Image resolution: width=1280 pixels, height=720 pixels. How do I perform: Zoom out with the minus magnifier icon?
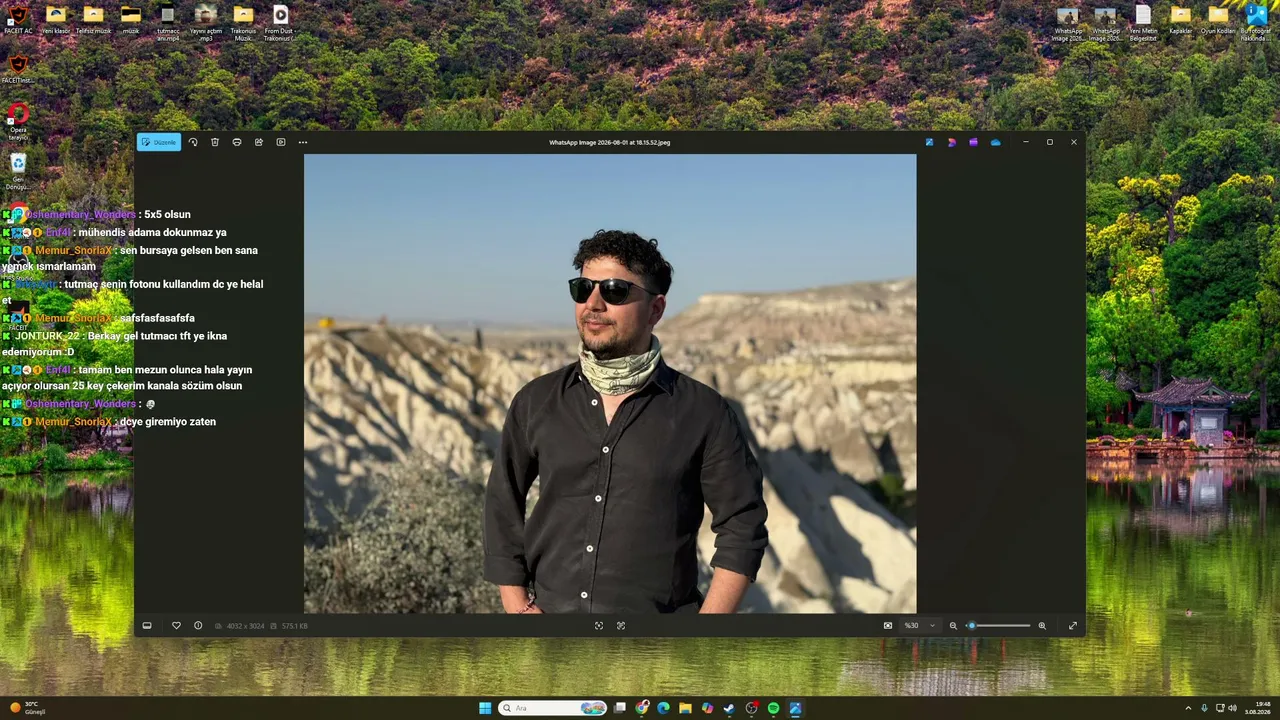click(953, 626)
